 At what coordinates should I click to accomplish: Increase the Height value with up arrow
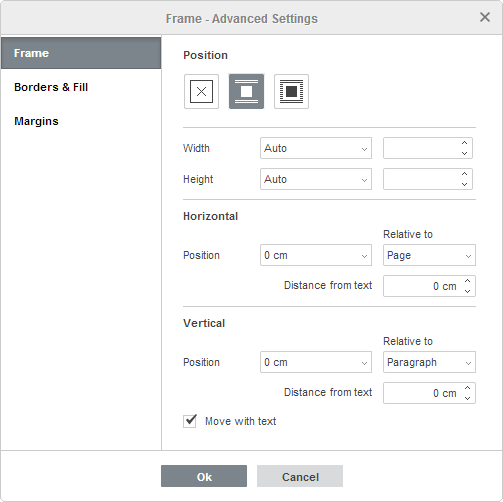coord(464,174)
